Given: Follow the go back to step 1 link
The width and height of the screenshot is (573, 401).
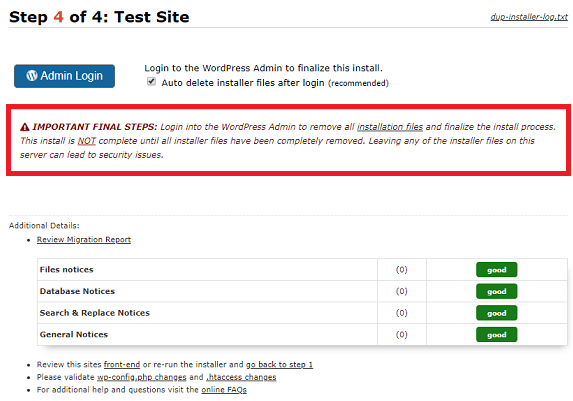Looking at the screenshot, I should (279, 364).
